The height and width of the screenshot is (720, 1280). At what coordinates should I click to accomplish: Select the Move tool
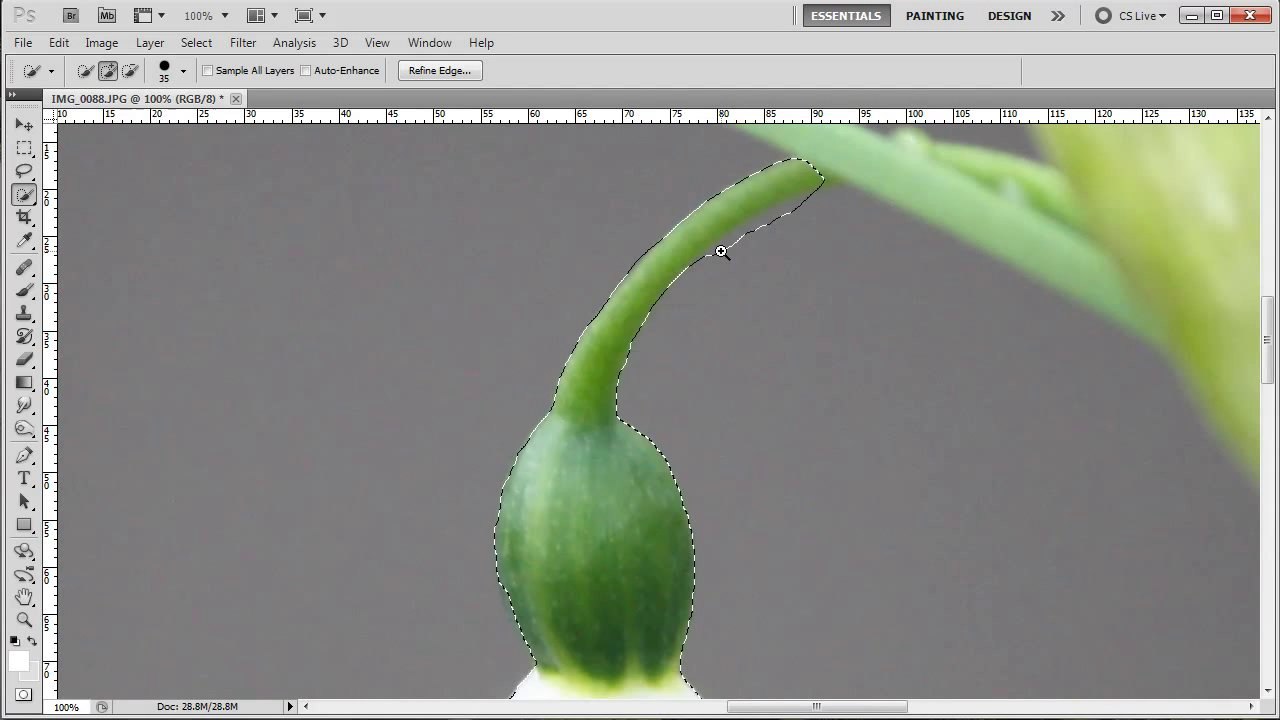(x=24, y=125)
